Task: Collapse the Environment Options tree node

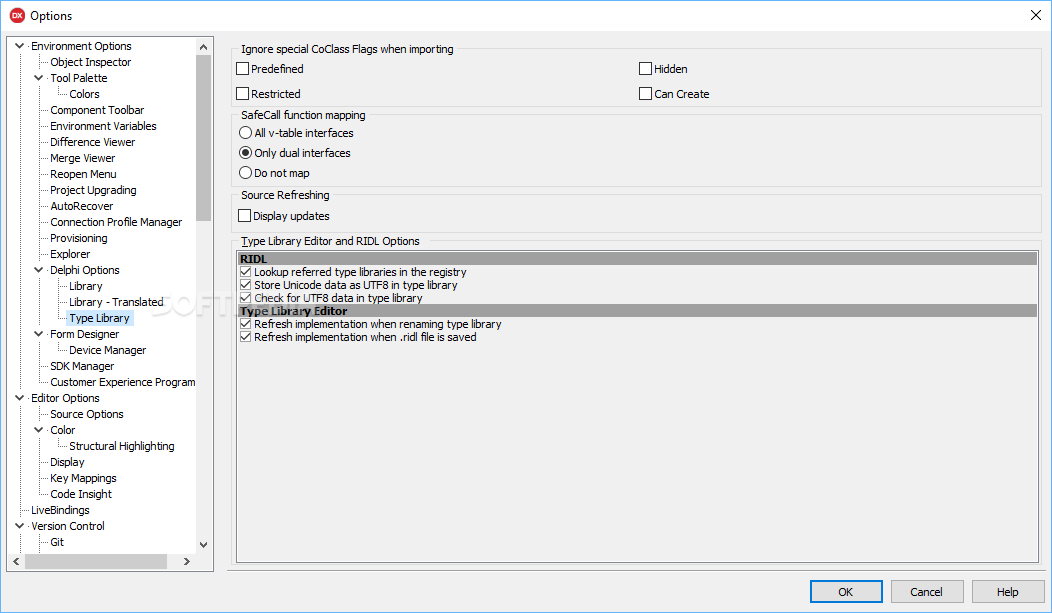Action: click(19, 46)
